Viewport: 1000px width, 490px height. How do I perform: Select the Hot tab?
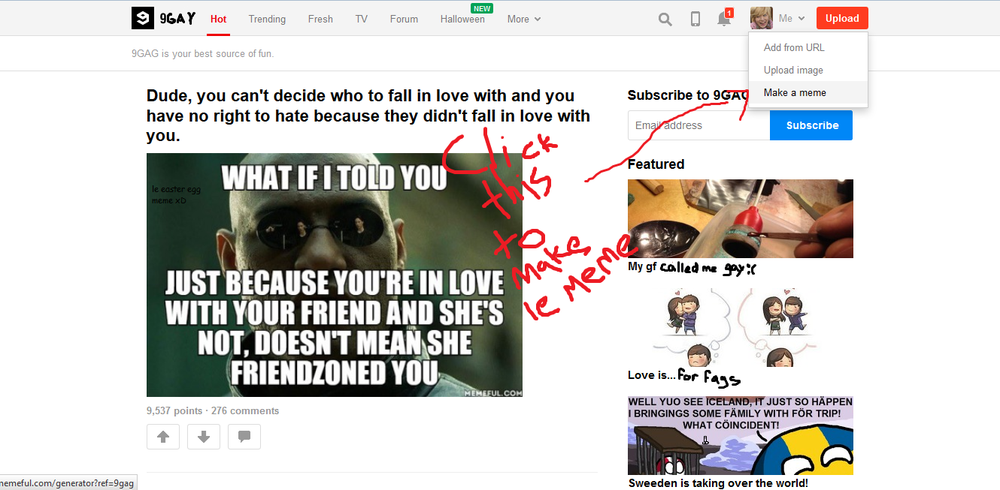(x=218, y=19)
